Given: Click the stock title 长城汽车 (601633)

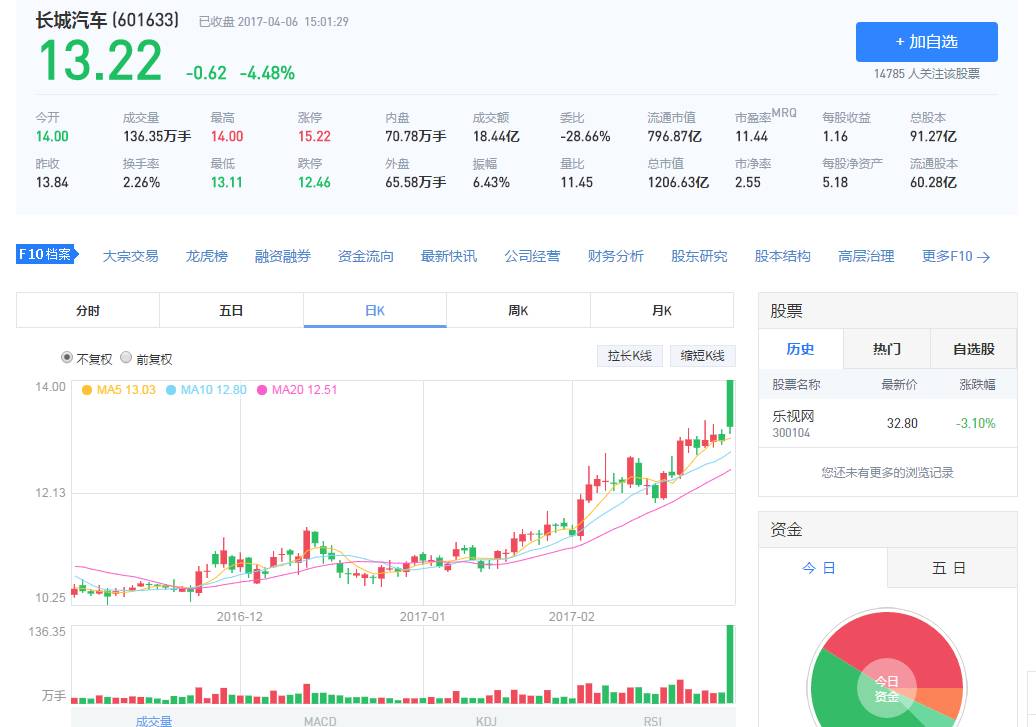Looking at the screenshot, I should tap(107, 20).
